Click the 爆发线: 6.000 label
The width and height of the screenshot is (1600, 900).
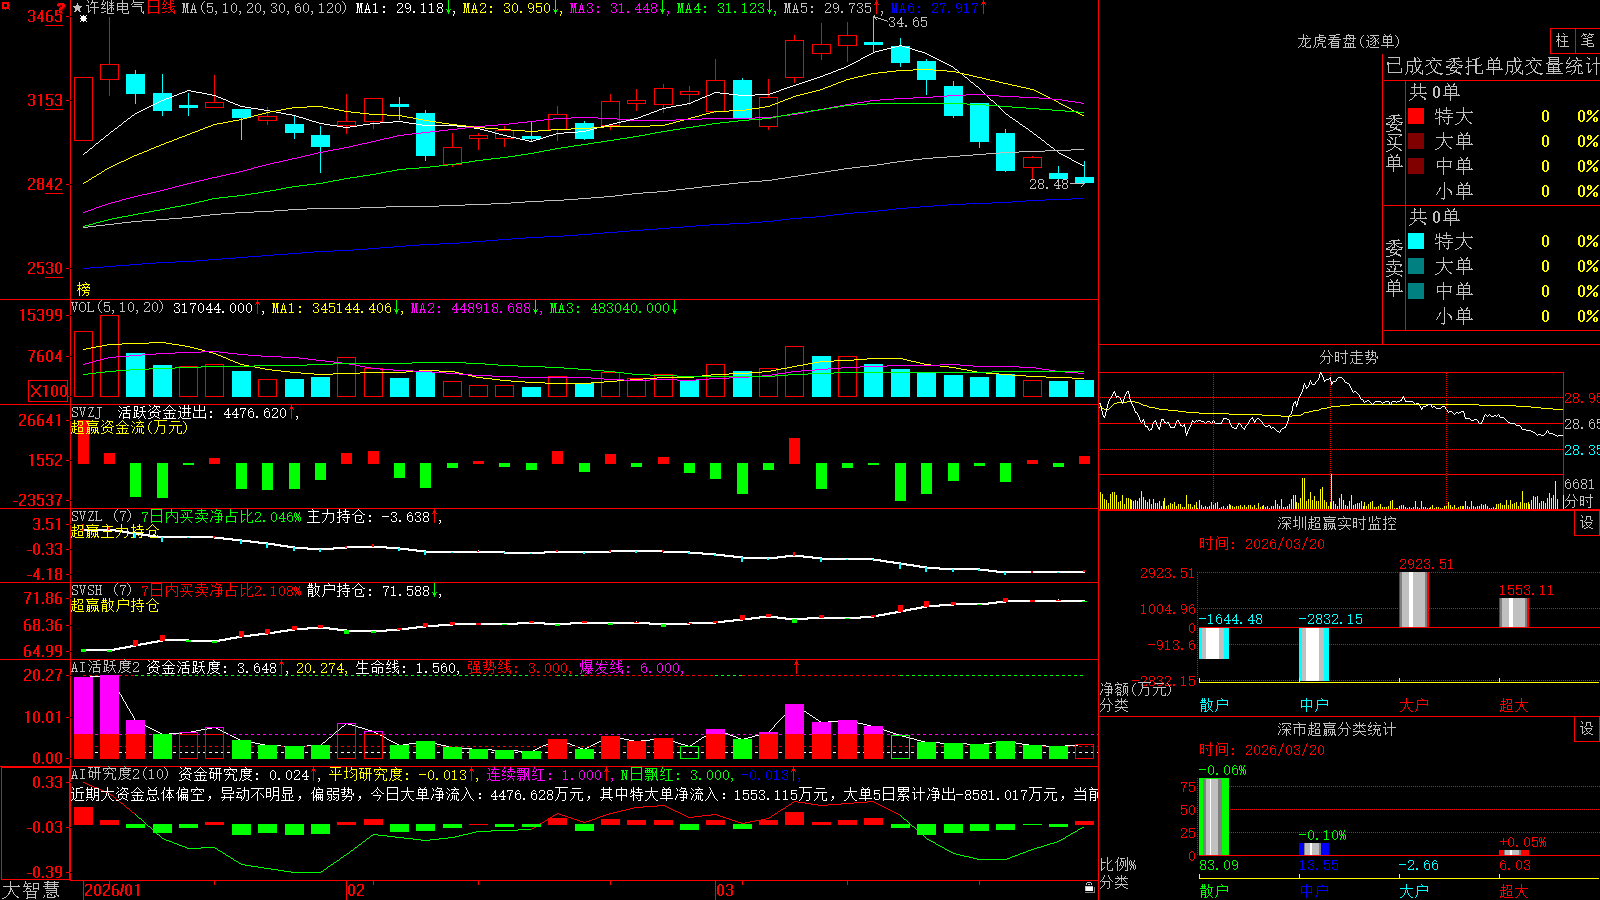pyautogui.click(x=631, y=668)
